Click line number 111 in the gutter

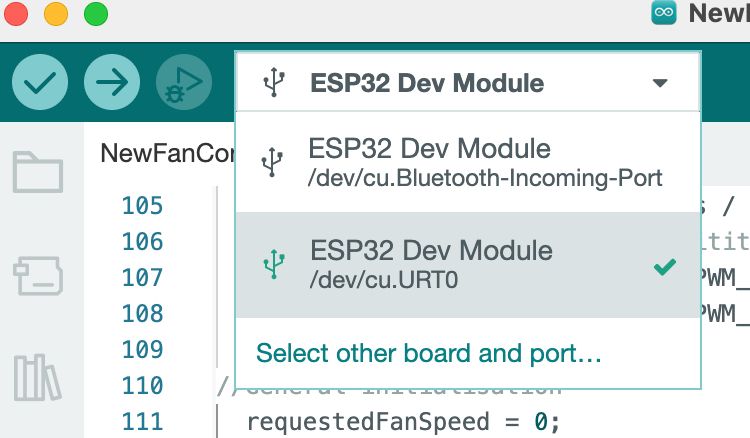point(143,422)
